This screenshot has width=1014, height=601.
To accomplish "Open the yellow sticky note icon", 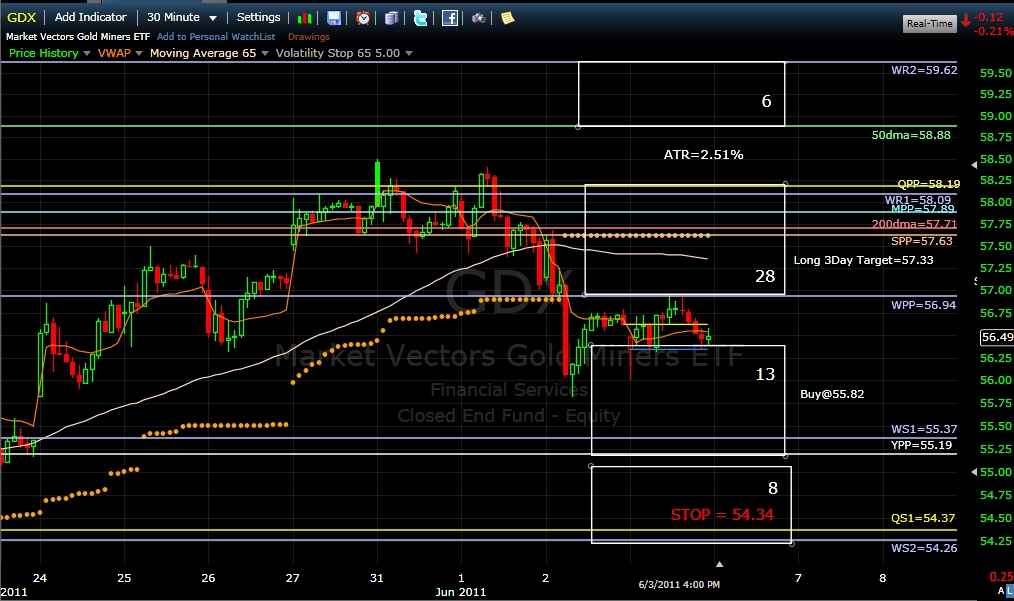I will point(508,18).
